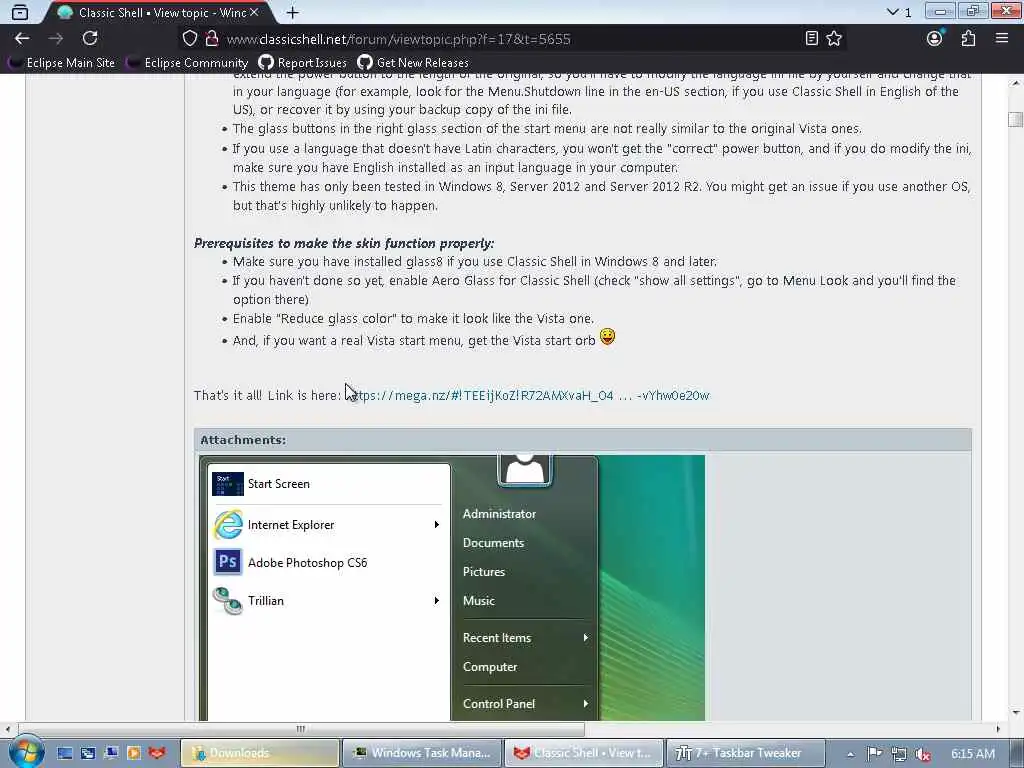
Task: Select Documents in start menu image
Action: tap(493, 543)
